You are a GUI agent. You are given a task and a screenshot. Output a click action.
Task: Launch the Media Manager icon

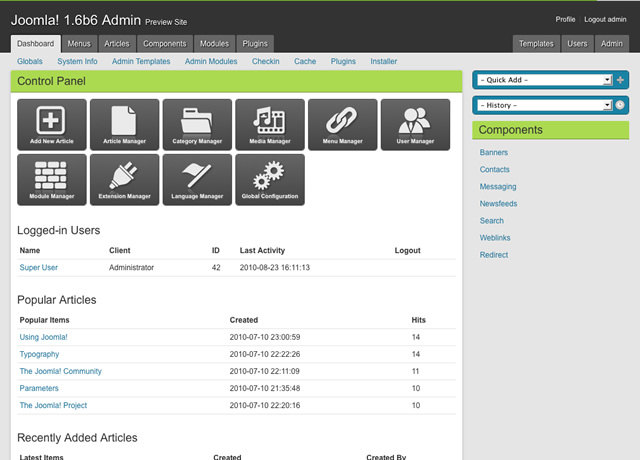[x=270, y=124]
